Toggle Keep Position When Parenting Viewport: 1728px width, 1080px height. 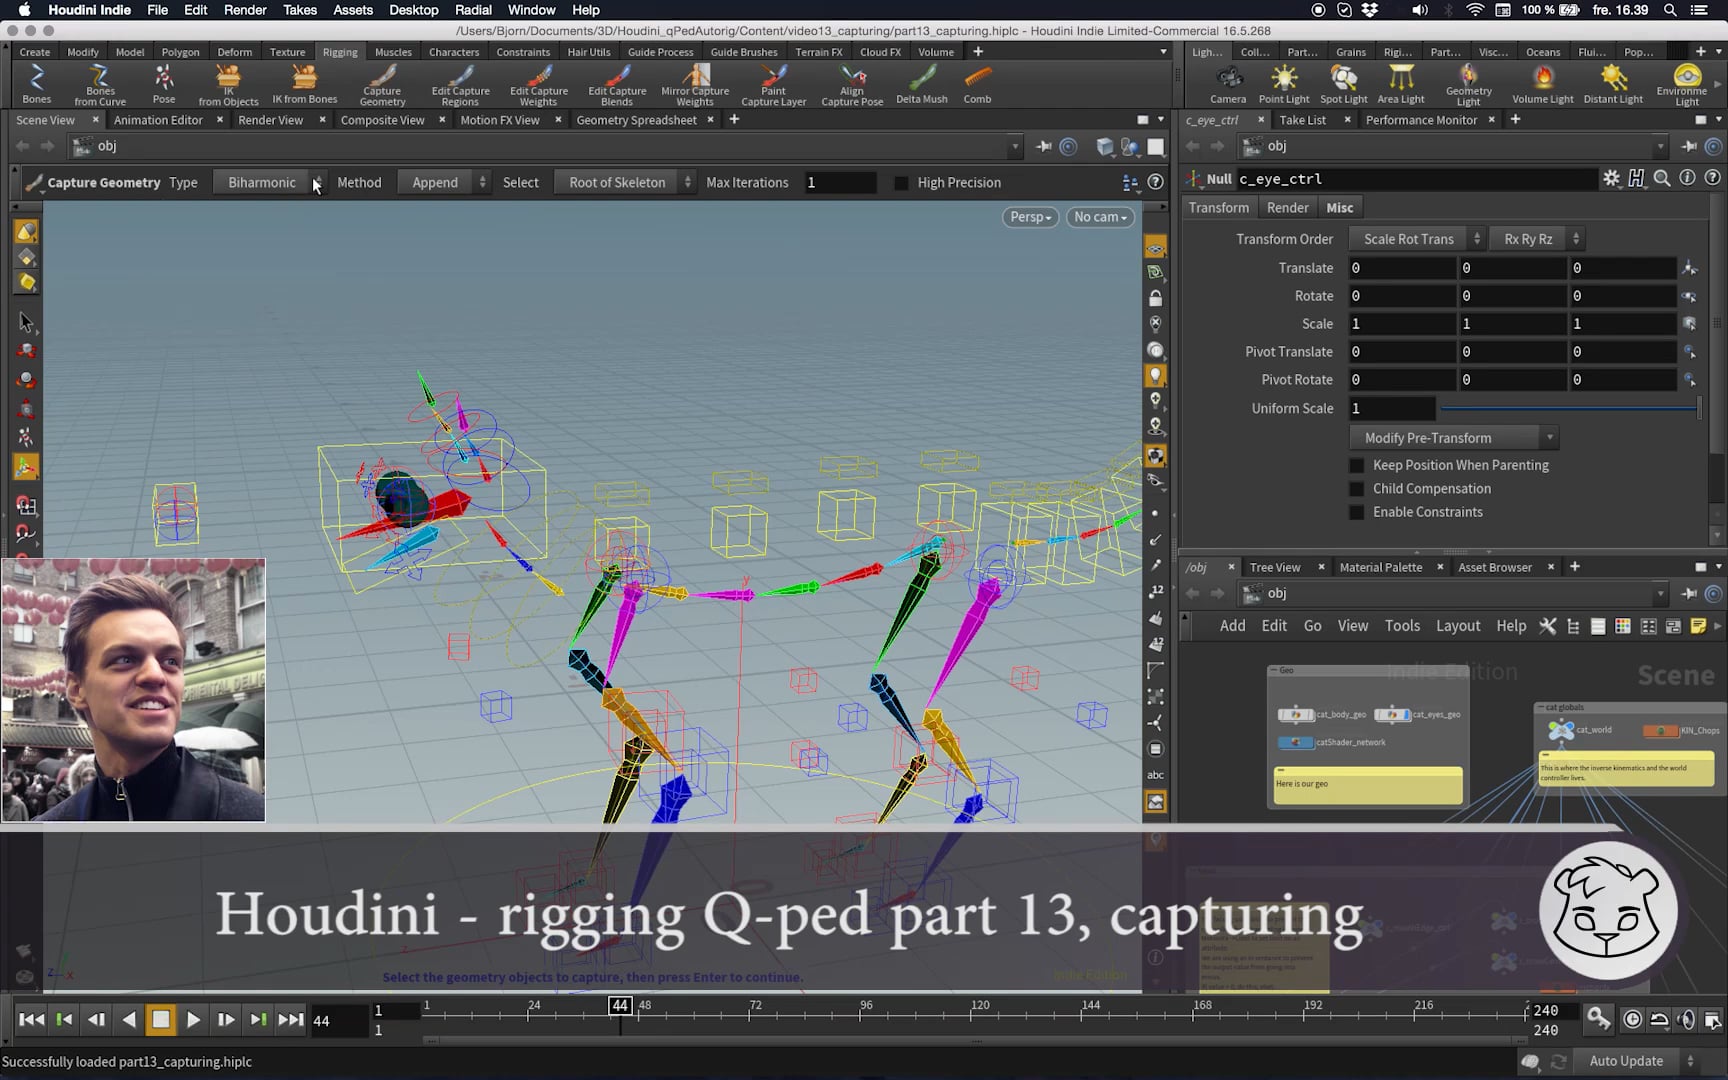click(1357, 465)
